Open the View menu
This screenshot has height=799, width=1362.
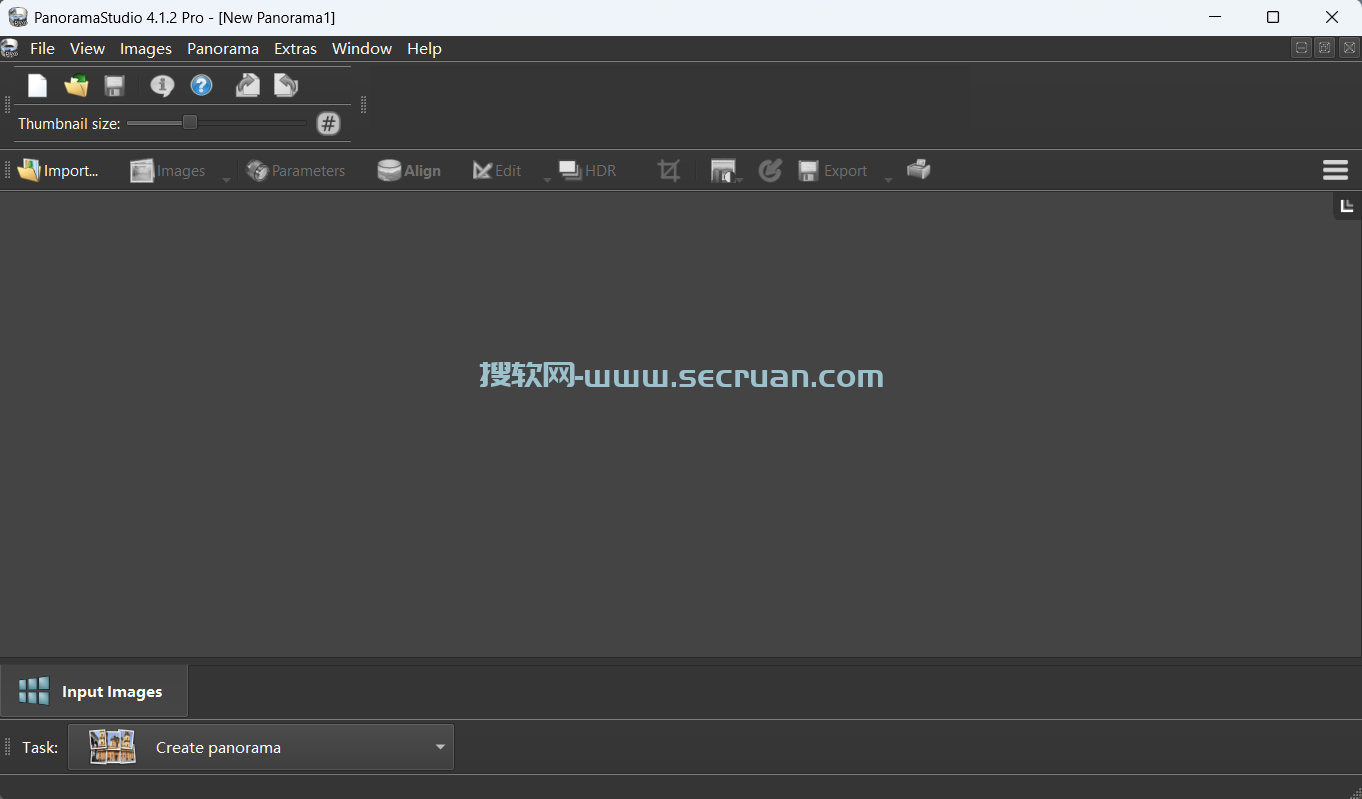tap(87, 48)
